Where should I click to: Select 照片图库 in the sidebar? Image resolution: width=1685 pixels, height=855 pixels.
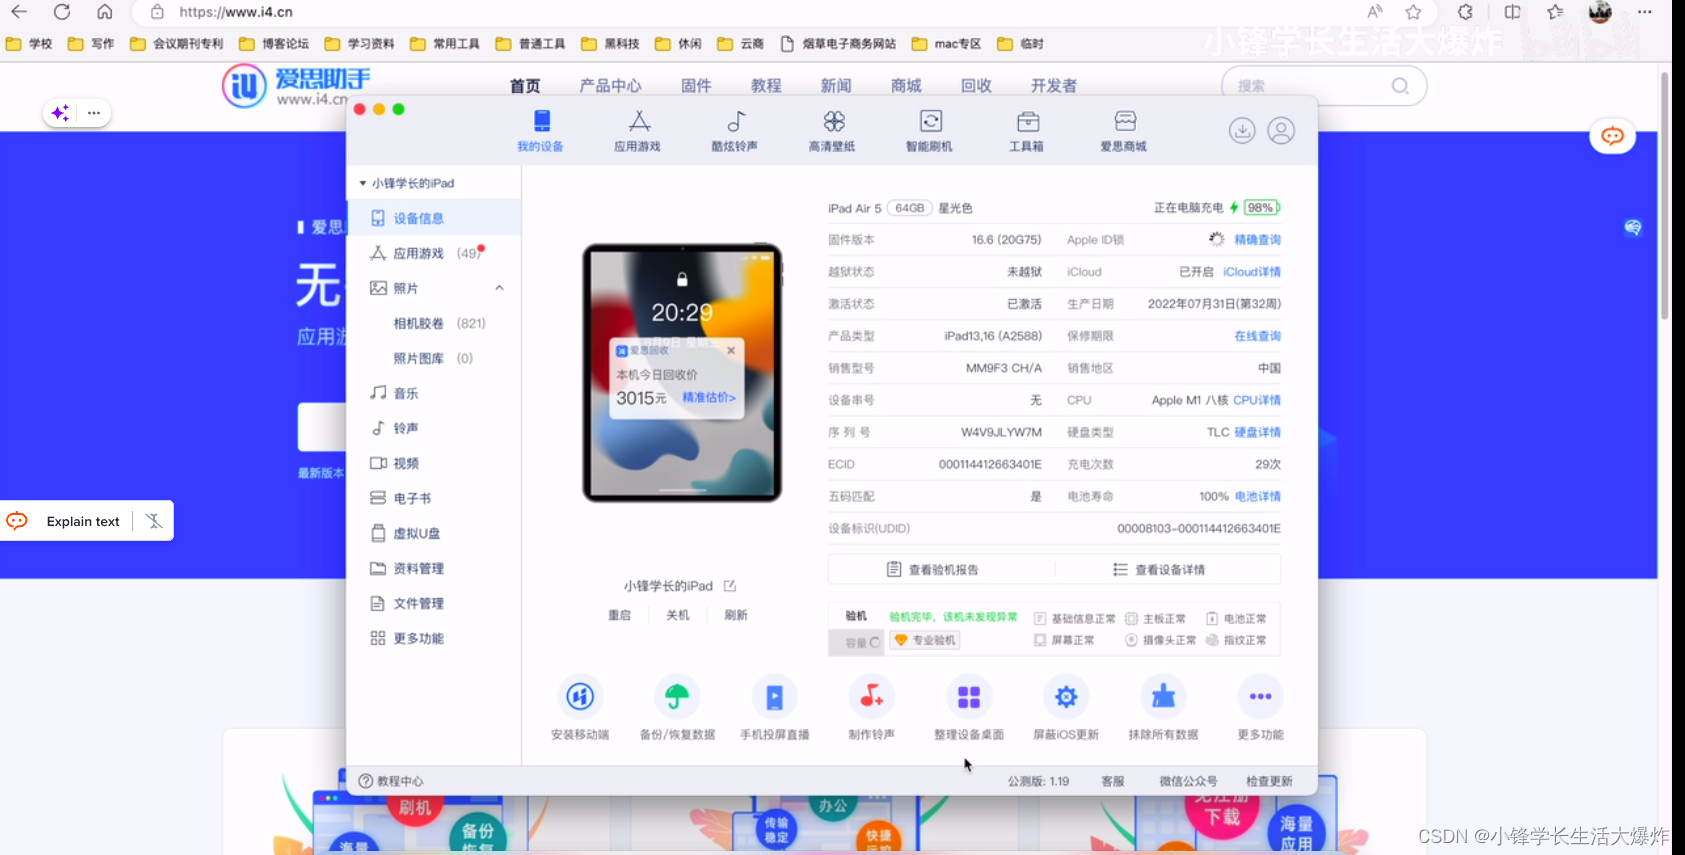pyautogui.click(x=433, y=358)
